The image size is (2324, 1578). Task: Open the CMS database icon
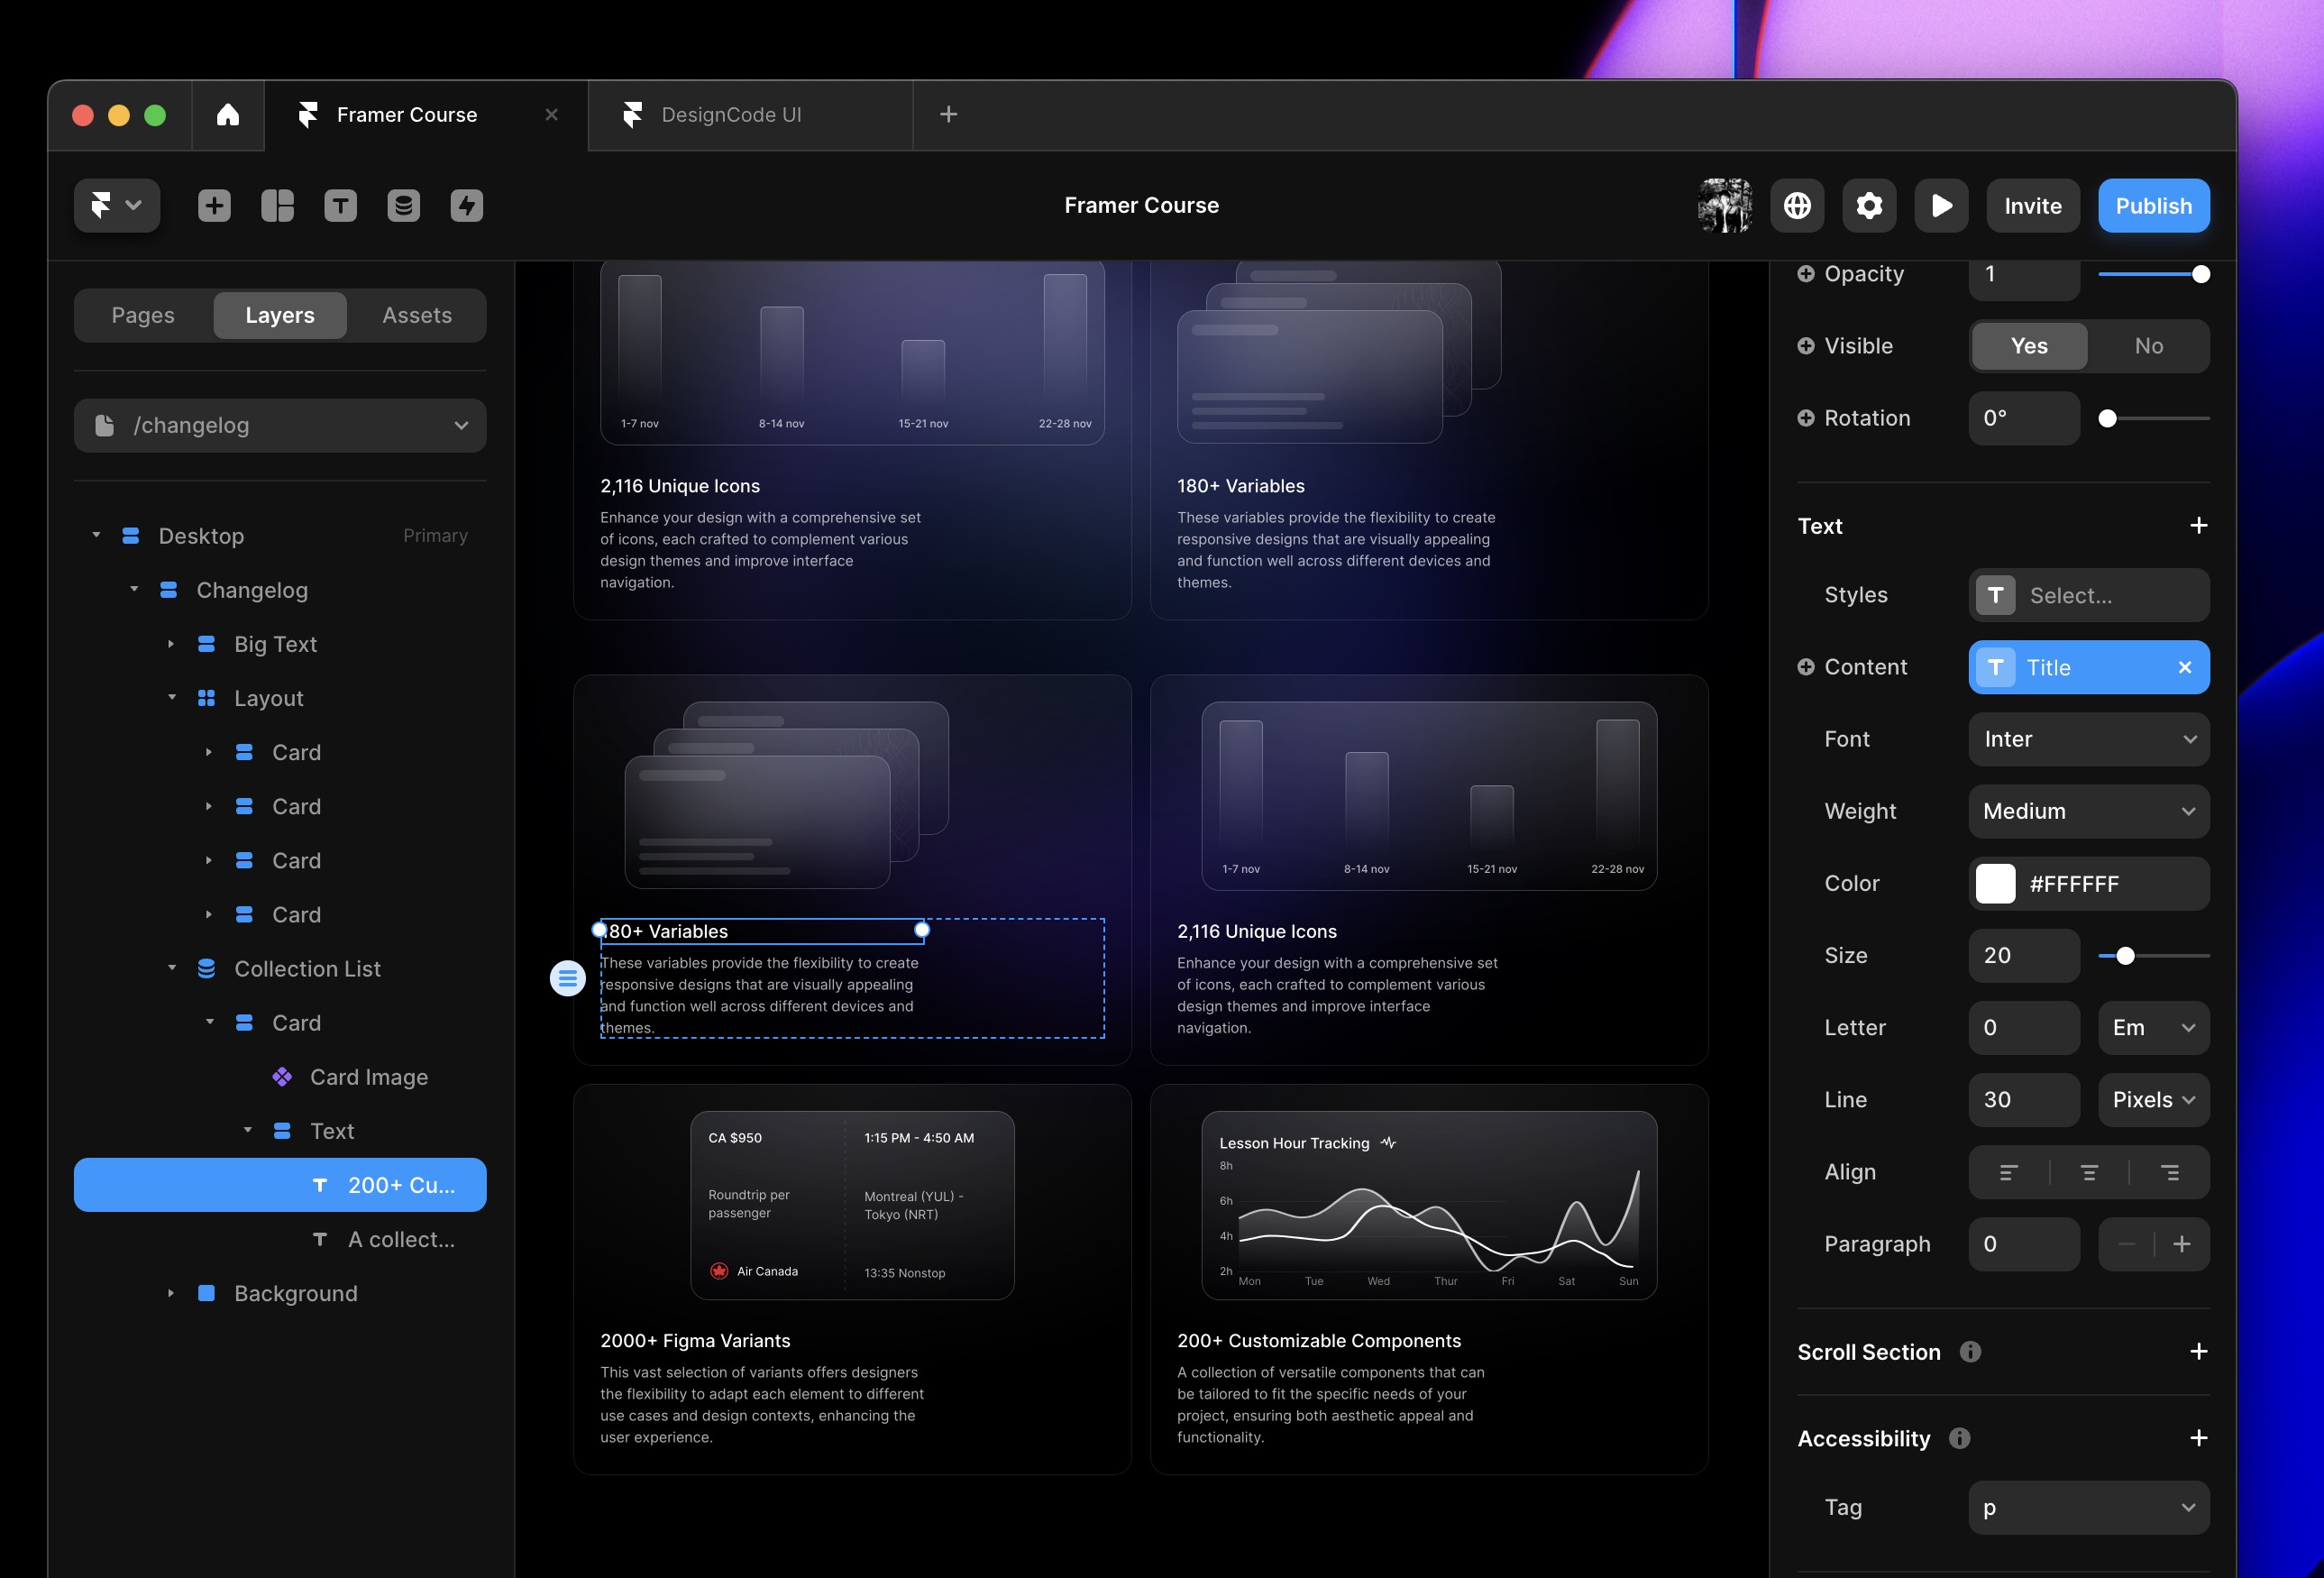tap(403, 205)
